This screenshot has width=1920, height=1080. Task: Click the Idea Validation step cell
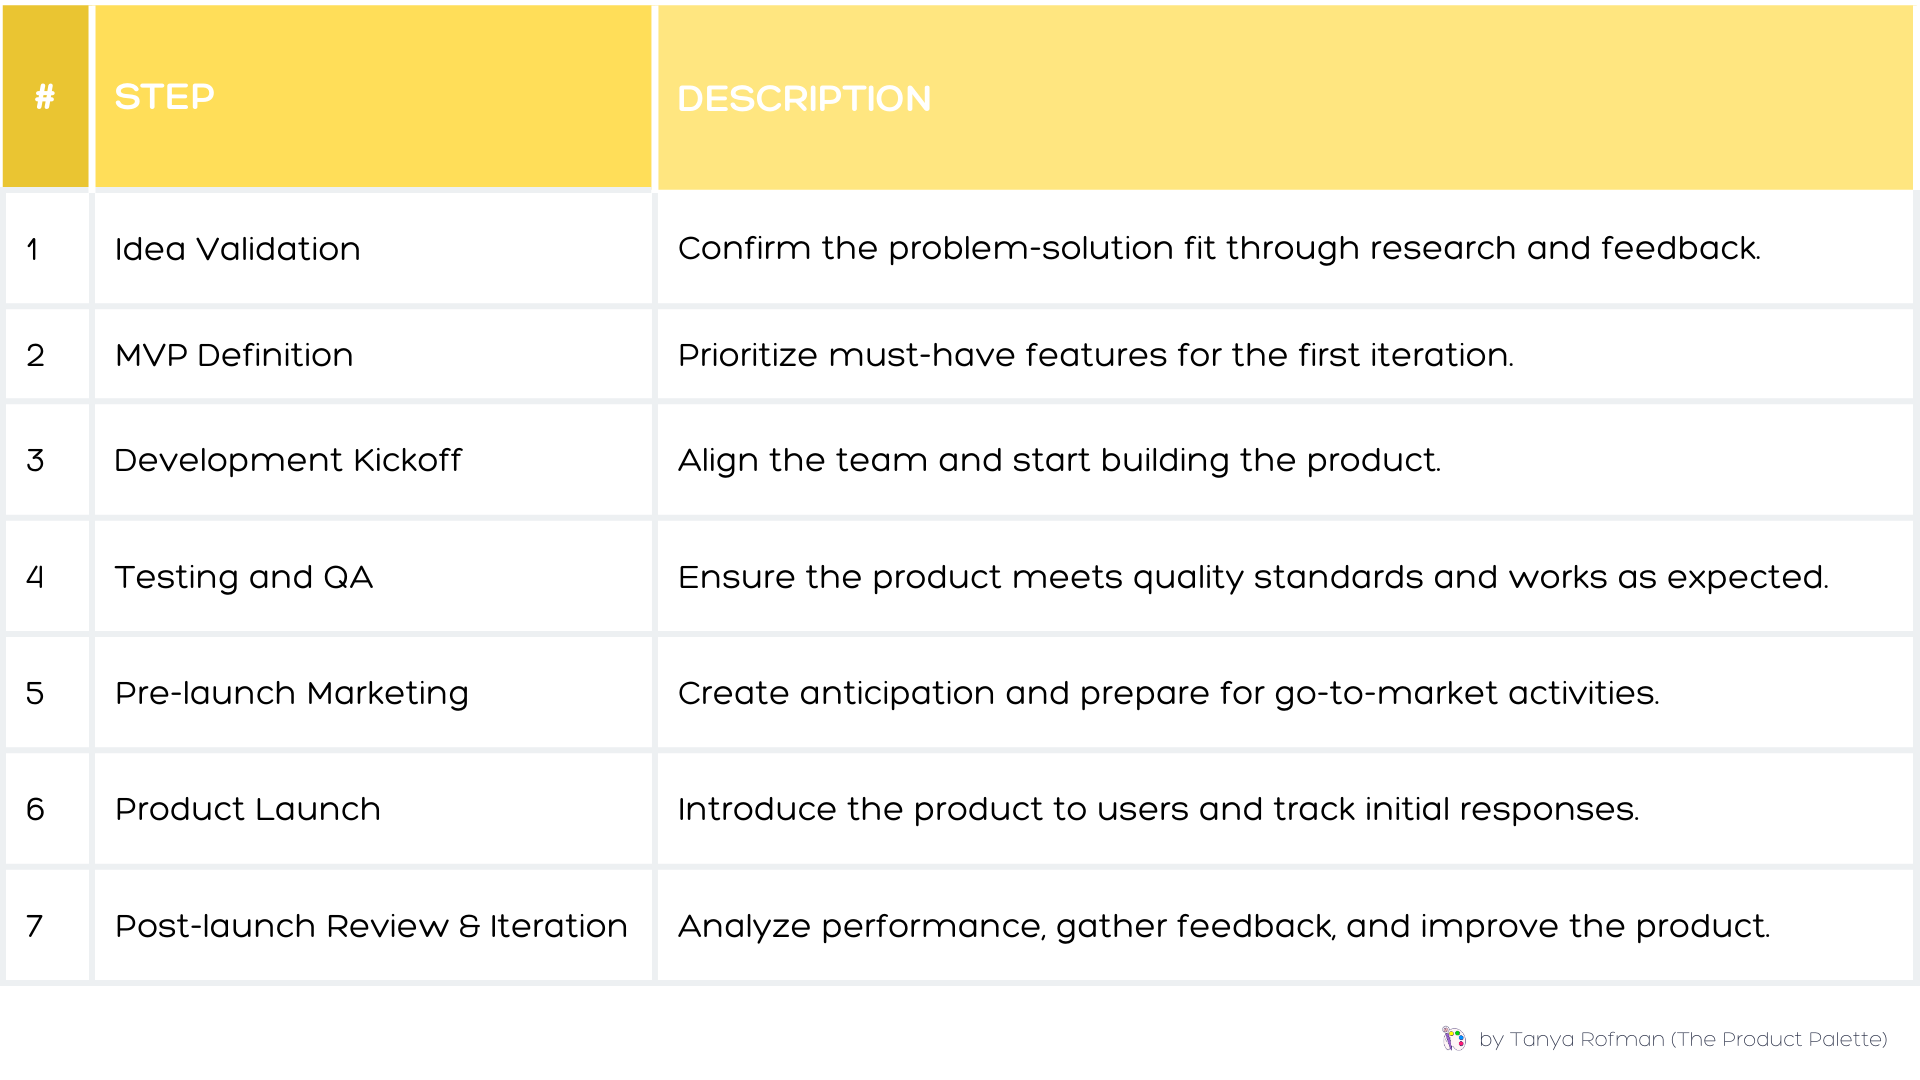pos(237,249)
